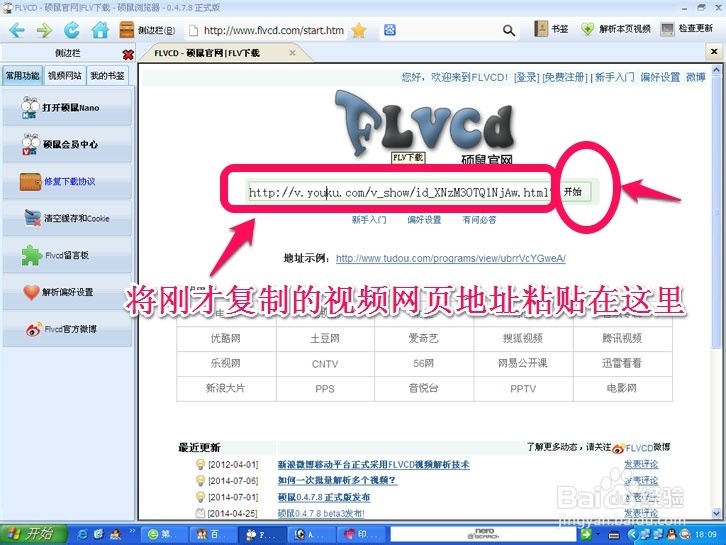Click 发表评论 link beside the 2012-04-01 news row

[x=641, y=464]
